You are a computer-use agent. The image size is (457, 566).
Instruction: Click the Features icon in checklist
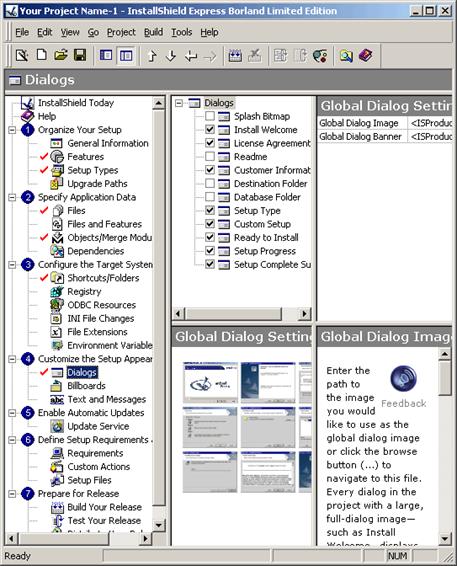tap(57, 157)
